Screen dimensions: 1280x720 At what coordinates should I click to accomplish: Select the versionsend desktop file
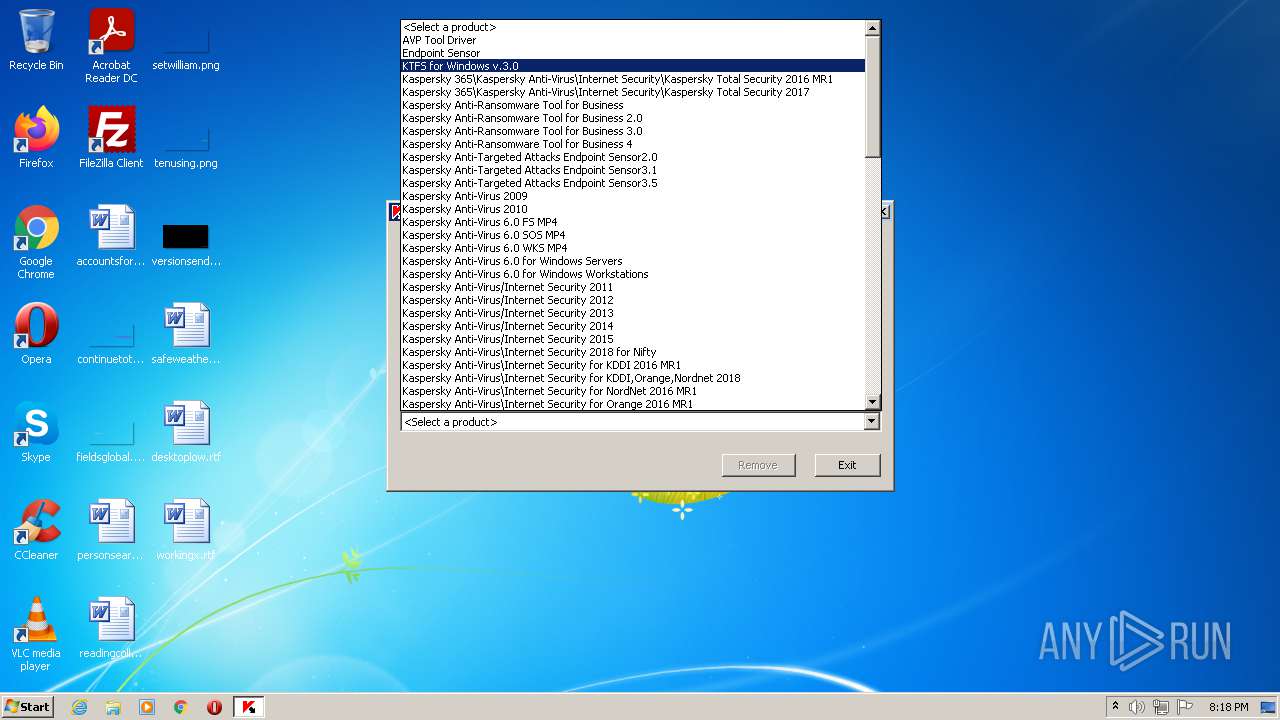coord(186,242)
